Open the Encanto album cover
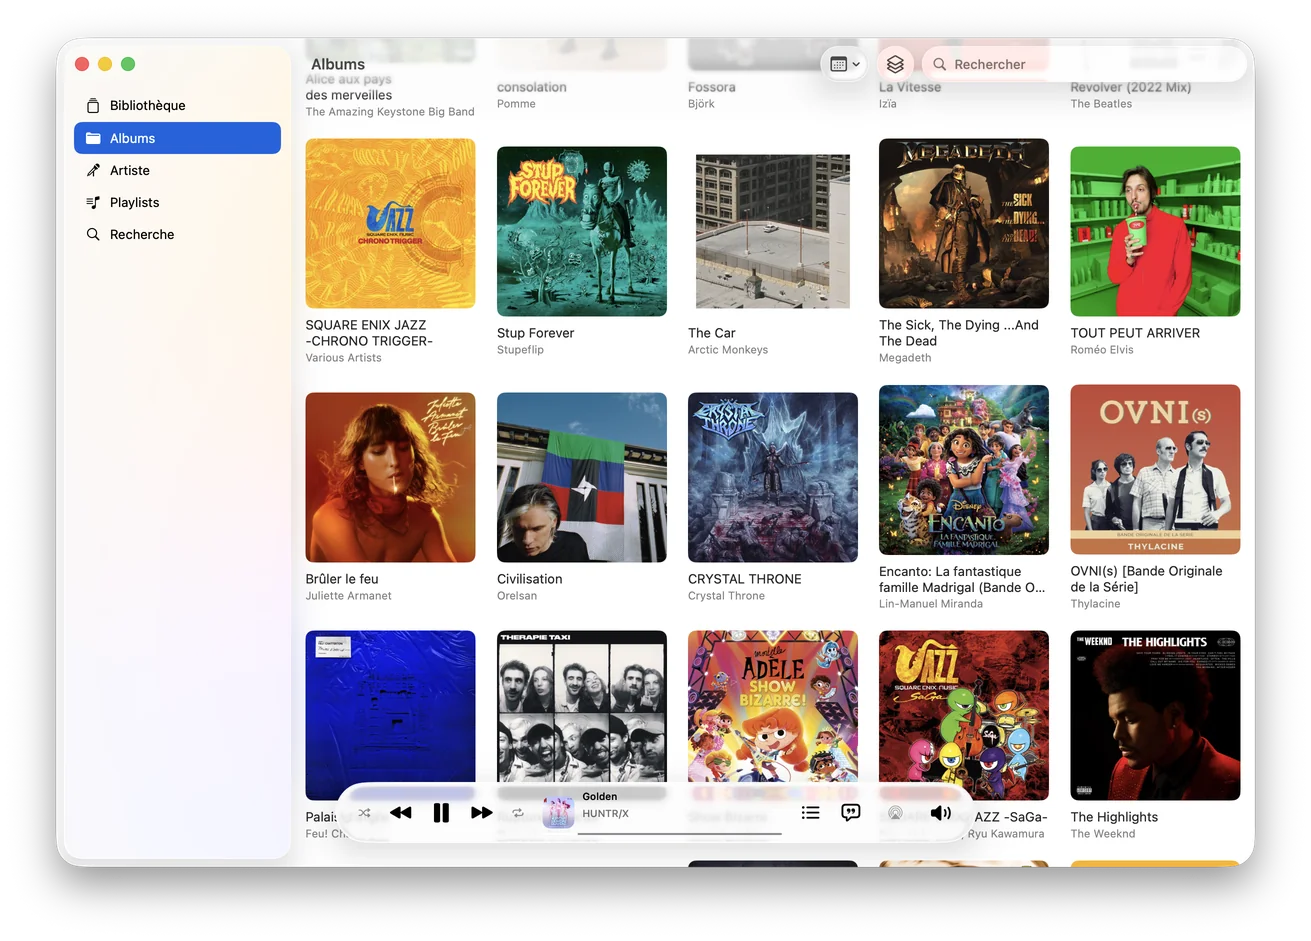1311x941 pixels. [964, 469]
